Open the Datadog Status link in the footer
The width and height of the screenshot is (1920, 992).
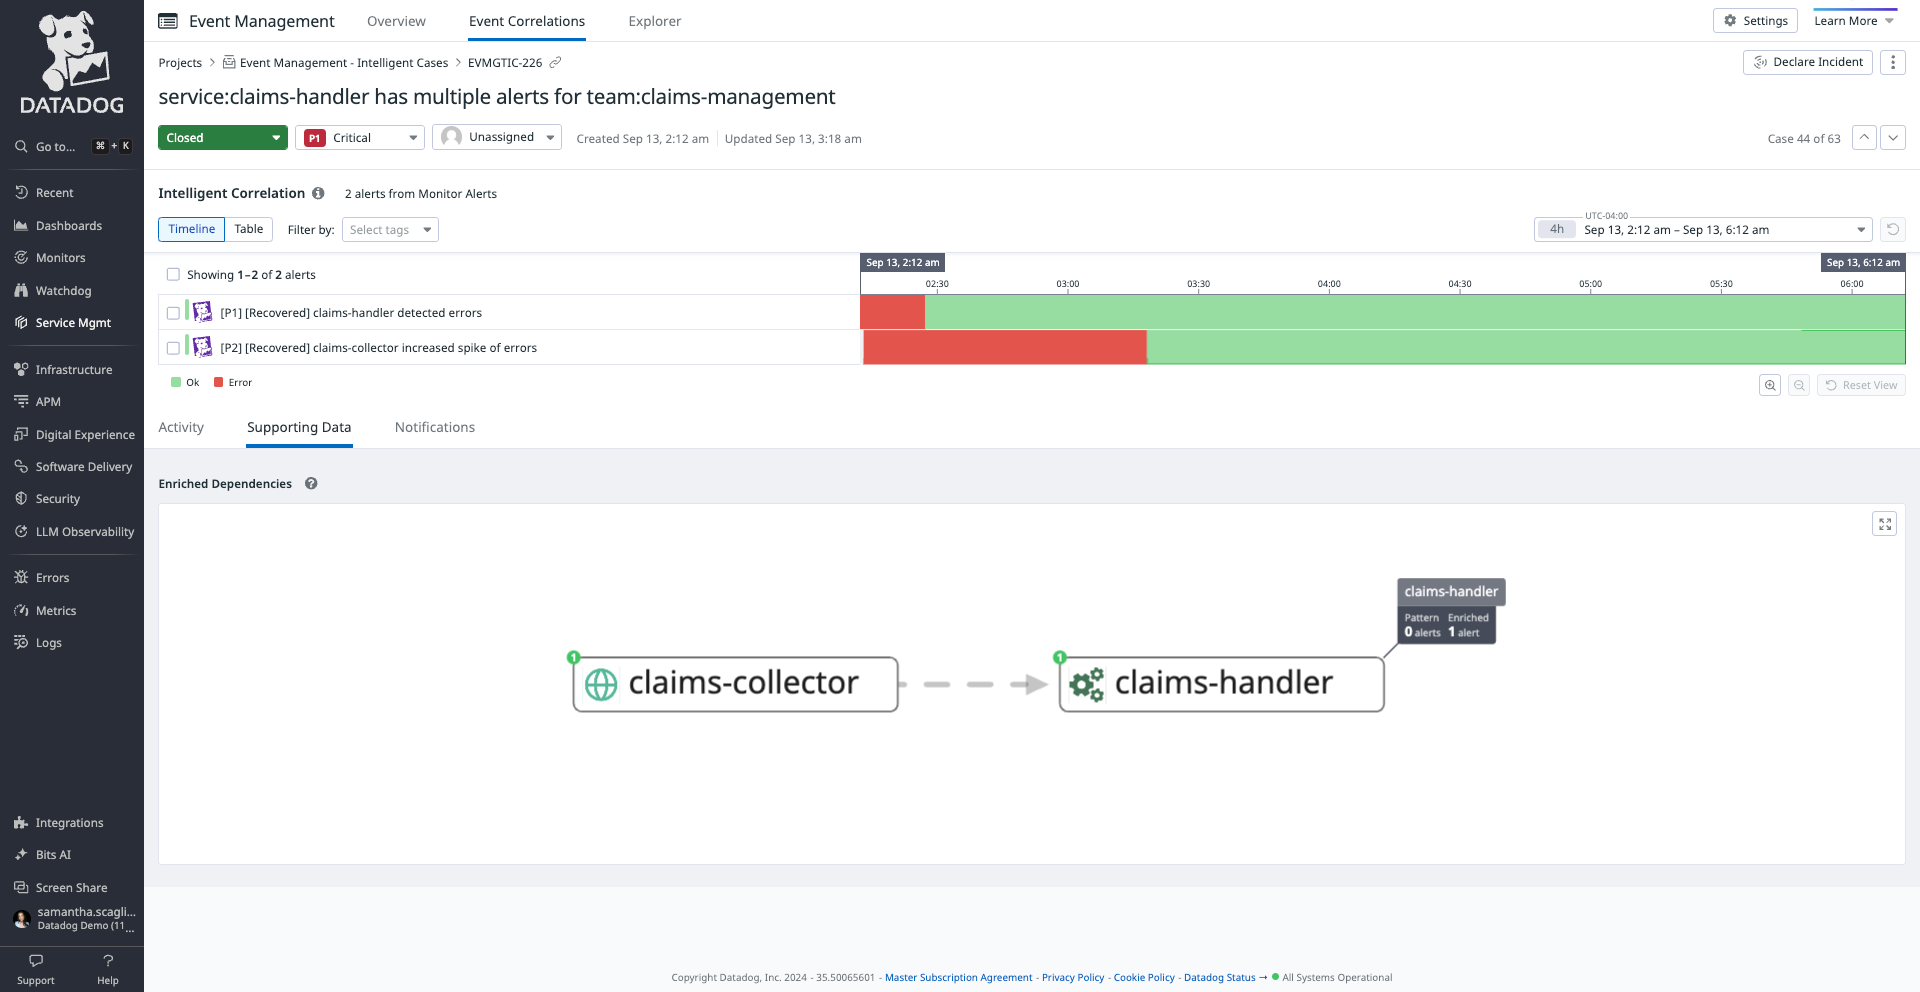[1219, 977]
